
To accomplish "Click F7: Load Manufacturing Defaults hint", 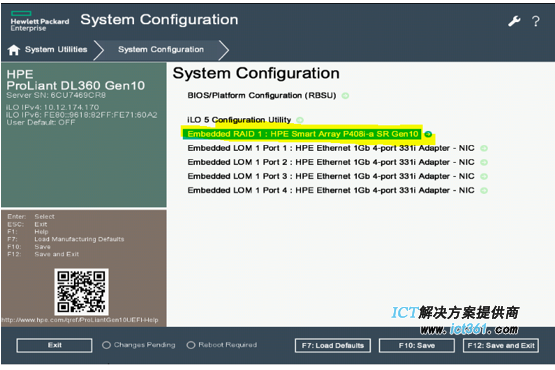I will pos(66,239).
